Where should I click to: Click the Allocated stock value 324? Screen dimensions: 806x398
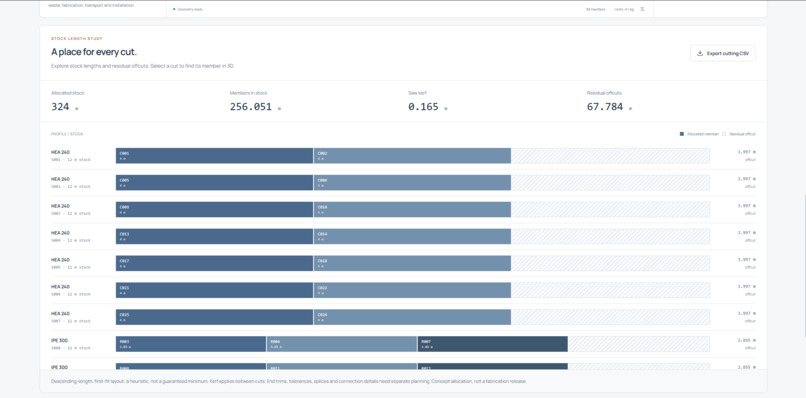click(60, 107)
